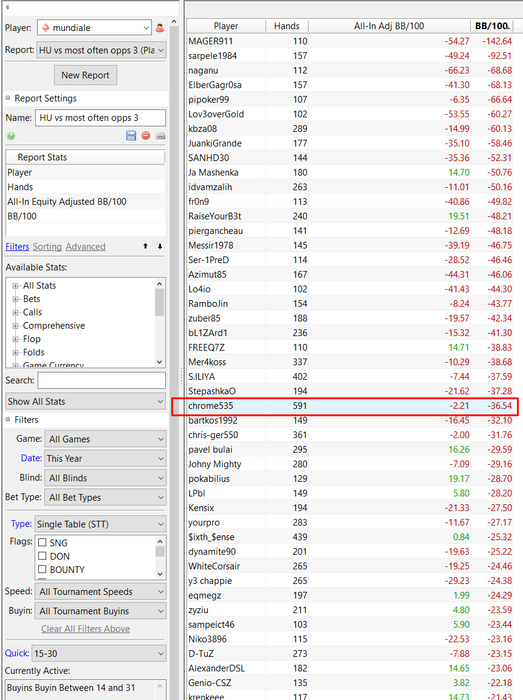523x700 pixels.
Task: Expand the Folds tree node
Action: point(15,353)
